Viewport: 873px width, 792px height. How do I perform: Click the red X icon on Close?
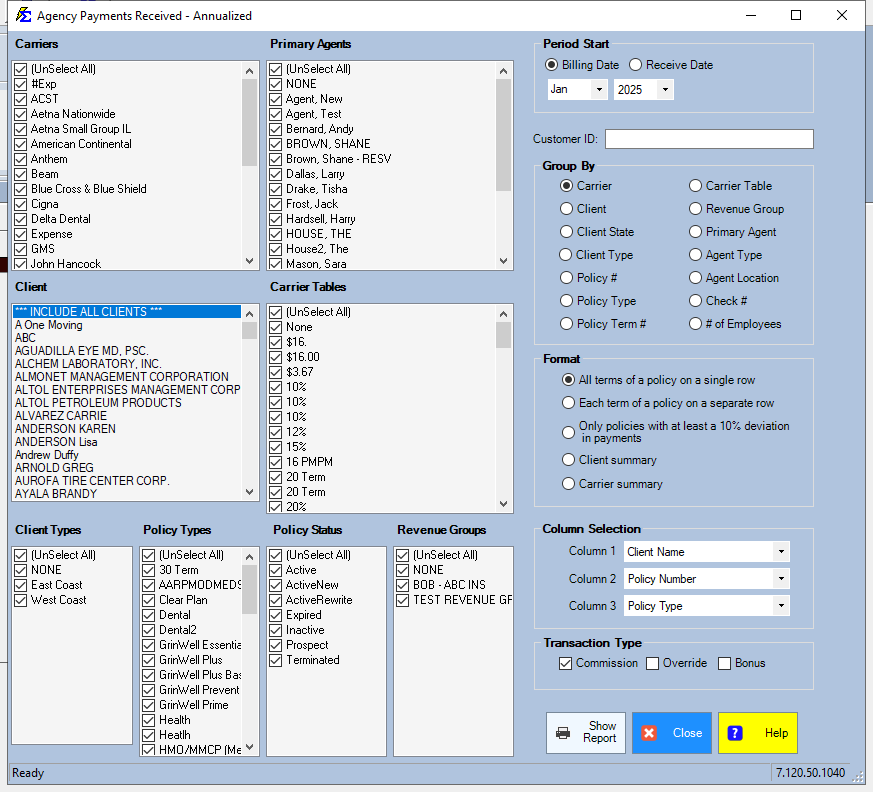[x=649, y=733]
